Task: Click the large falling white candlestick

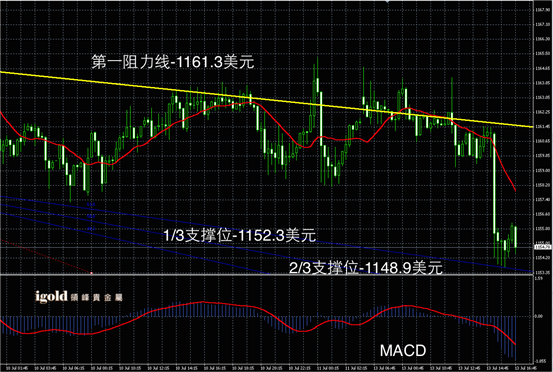Action: [494, 183]
